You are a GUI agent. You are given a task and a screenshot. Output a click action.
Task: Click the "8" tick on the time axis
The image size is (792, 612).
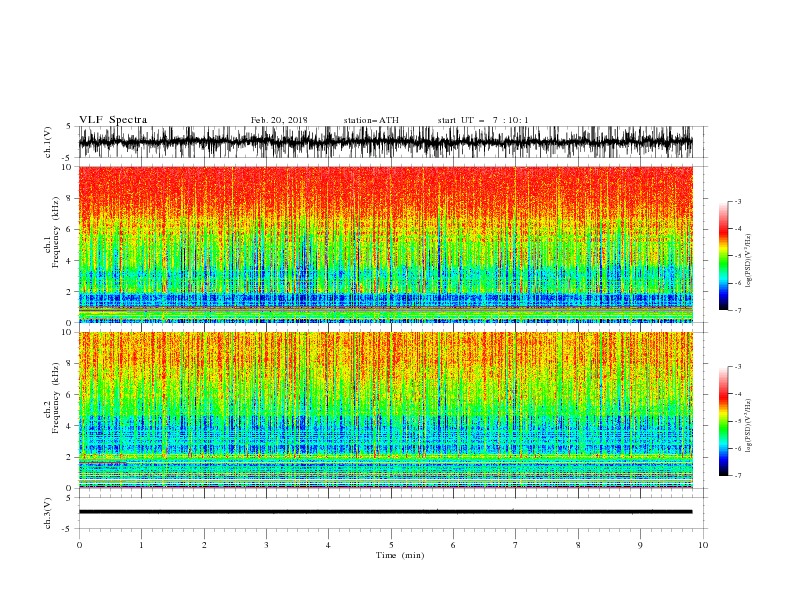(578, 545)
